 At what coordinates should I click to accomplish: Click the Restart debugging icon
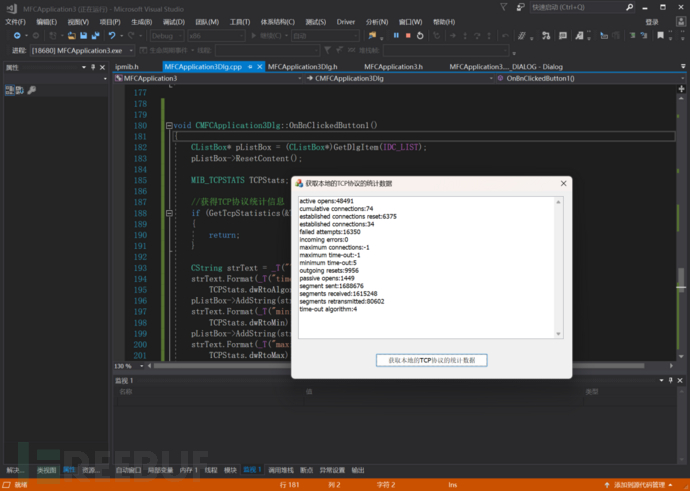pyautogui.click(x=420, y=35)
